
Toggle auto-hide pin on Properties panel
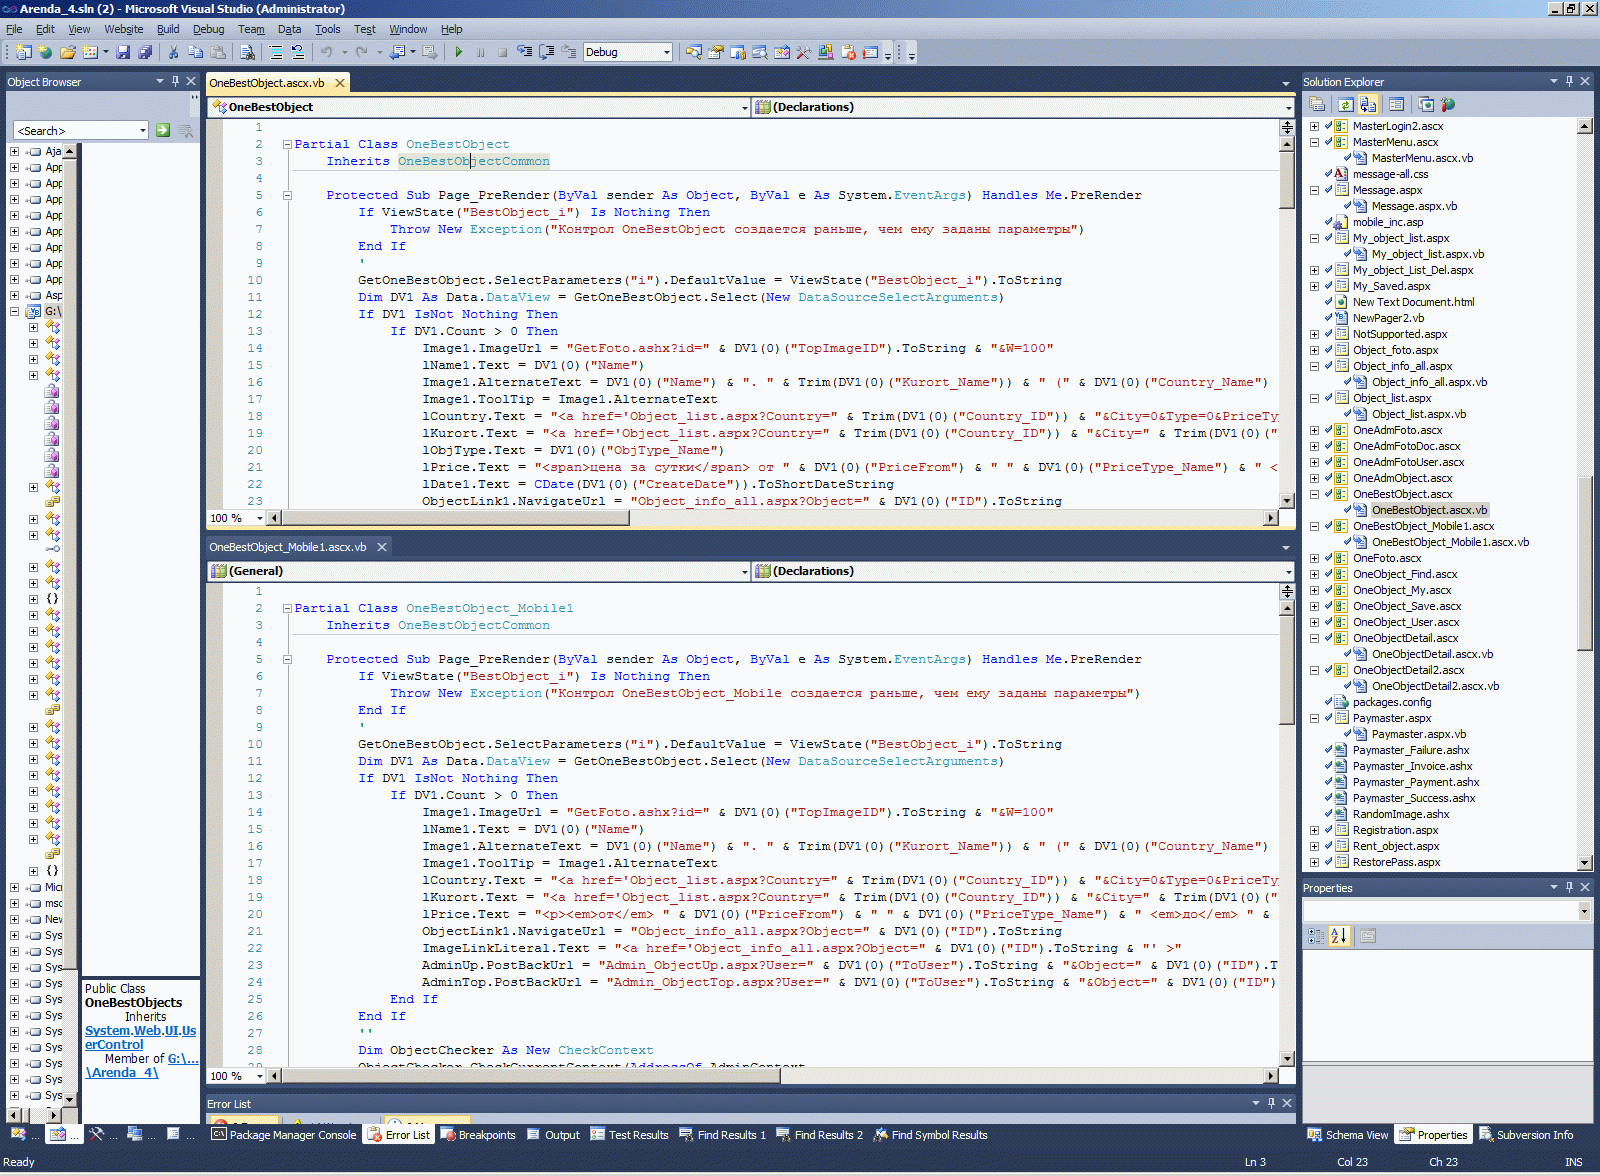click(x=1569, y=888)
